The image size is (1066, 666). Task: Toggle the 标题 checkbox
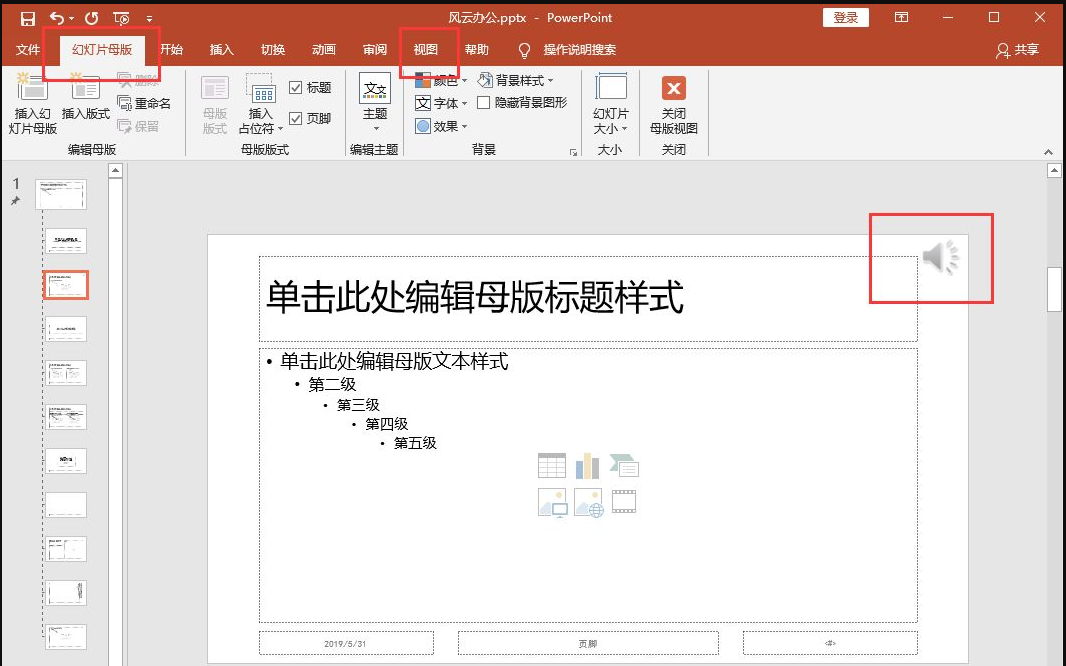tap(296, 88)
